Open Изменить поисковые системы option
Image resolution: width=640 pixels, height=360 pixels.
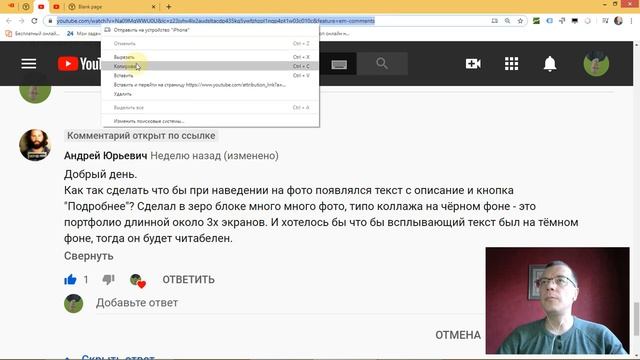click(x=210, y=121)
